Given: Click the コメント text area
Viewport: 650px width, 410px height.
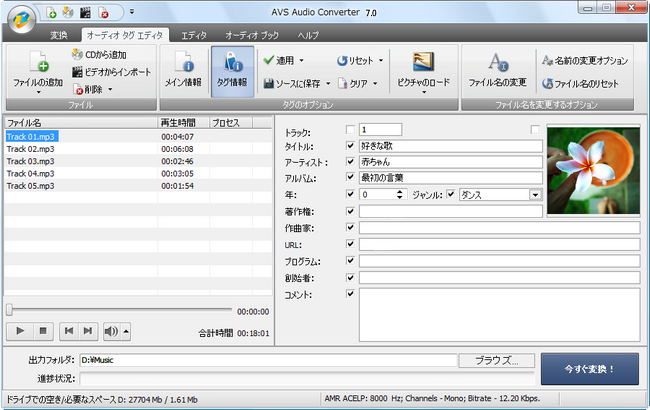Looking at the screenshot, I should tap(500, 315).
